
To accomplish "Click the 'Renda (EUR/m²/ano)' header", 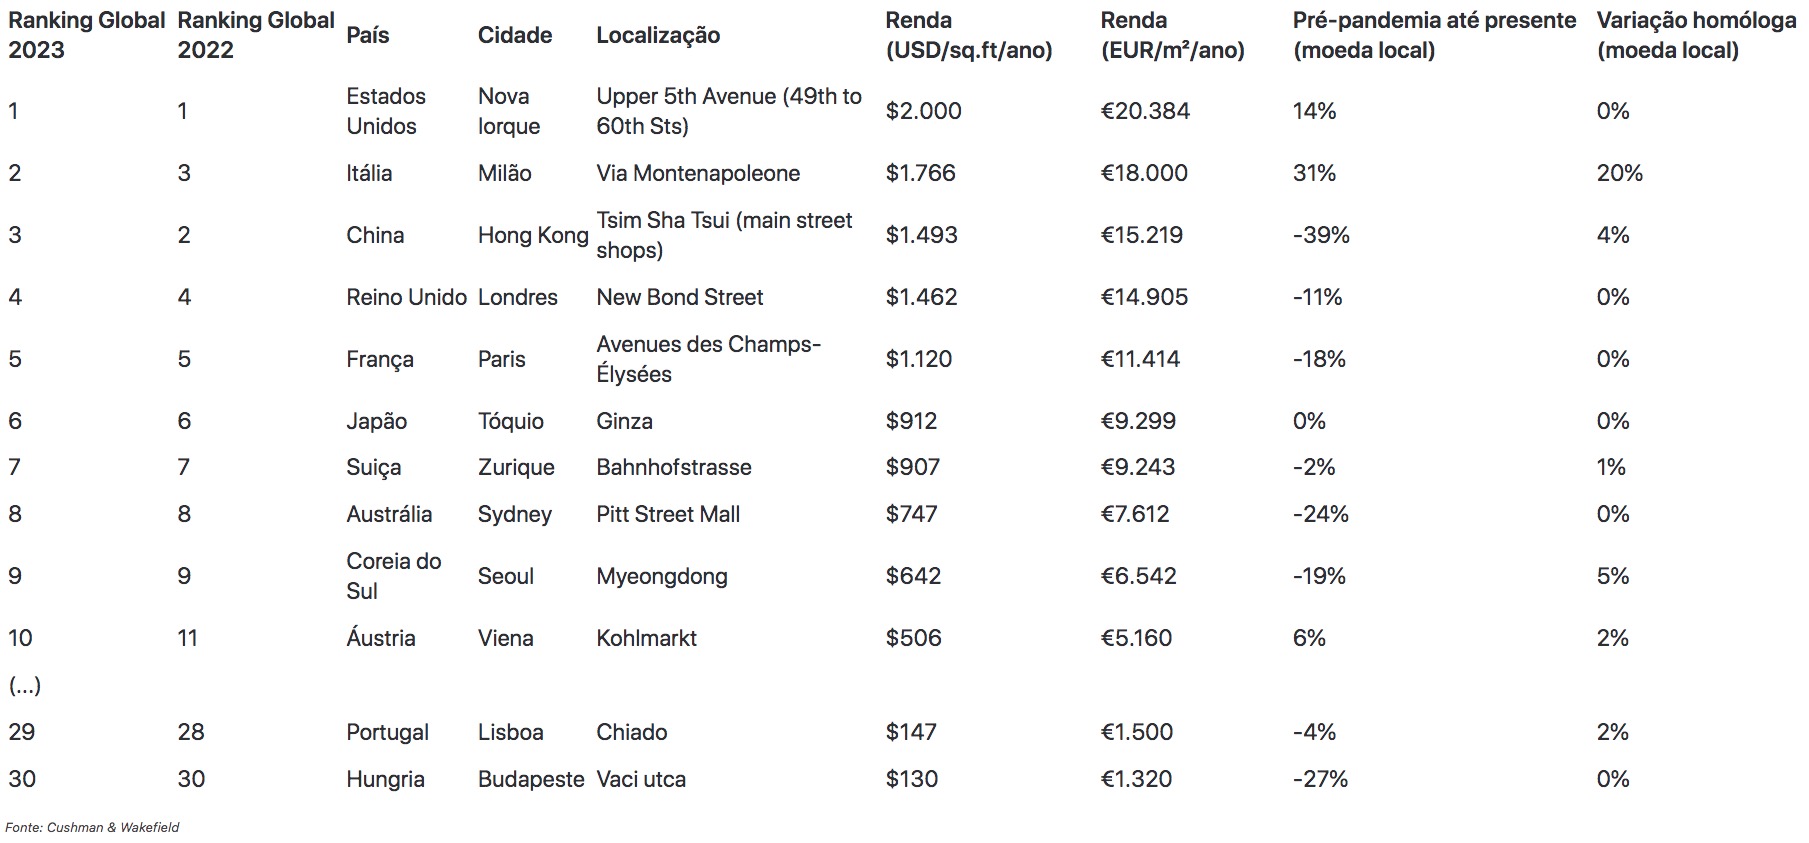I will click(1172, 35).
